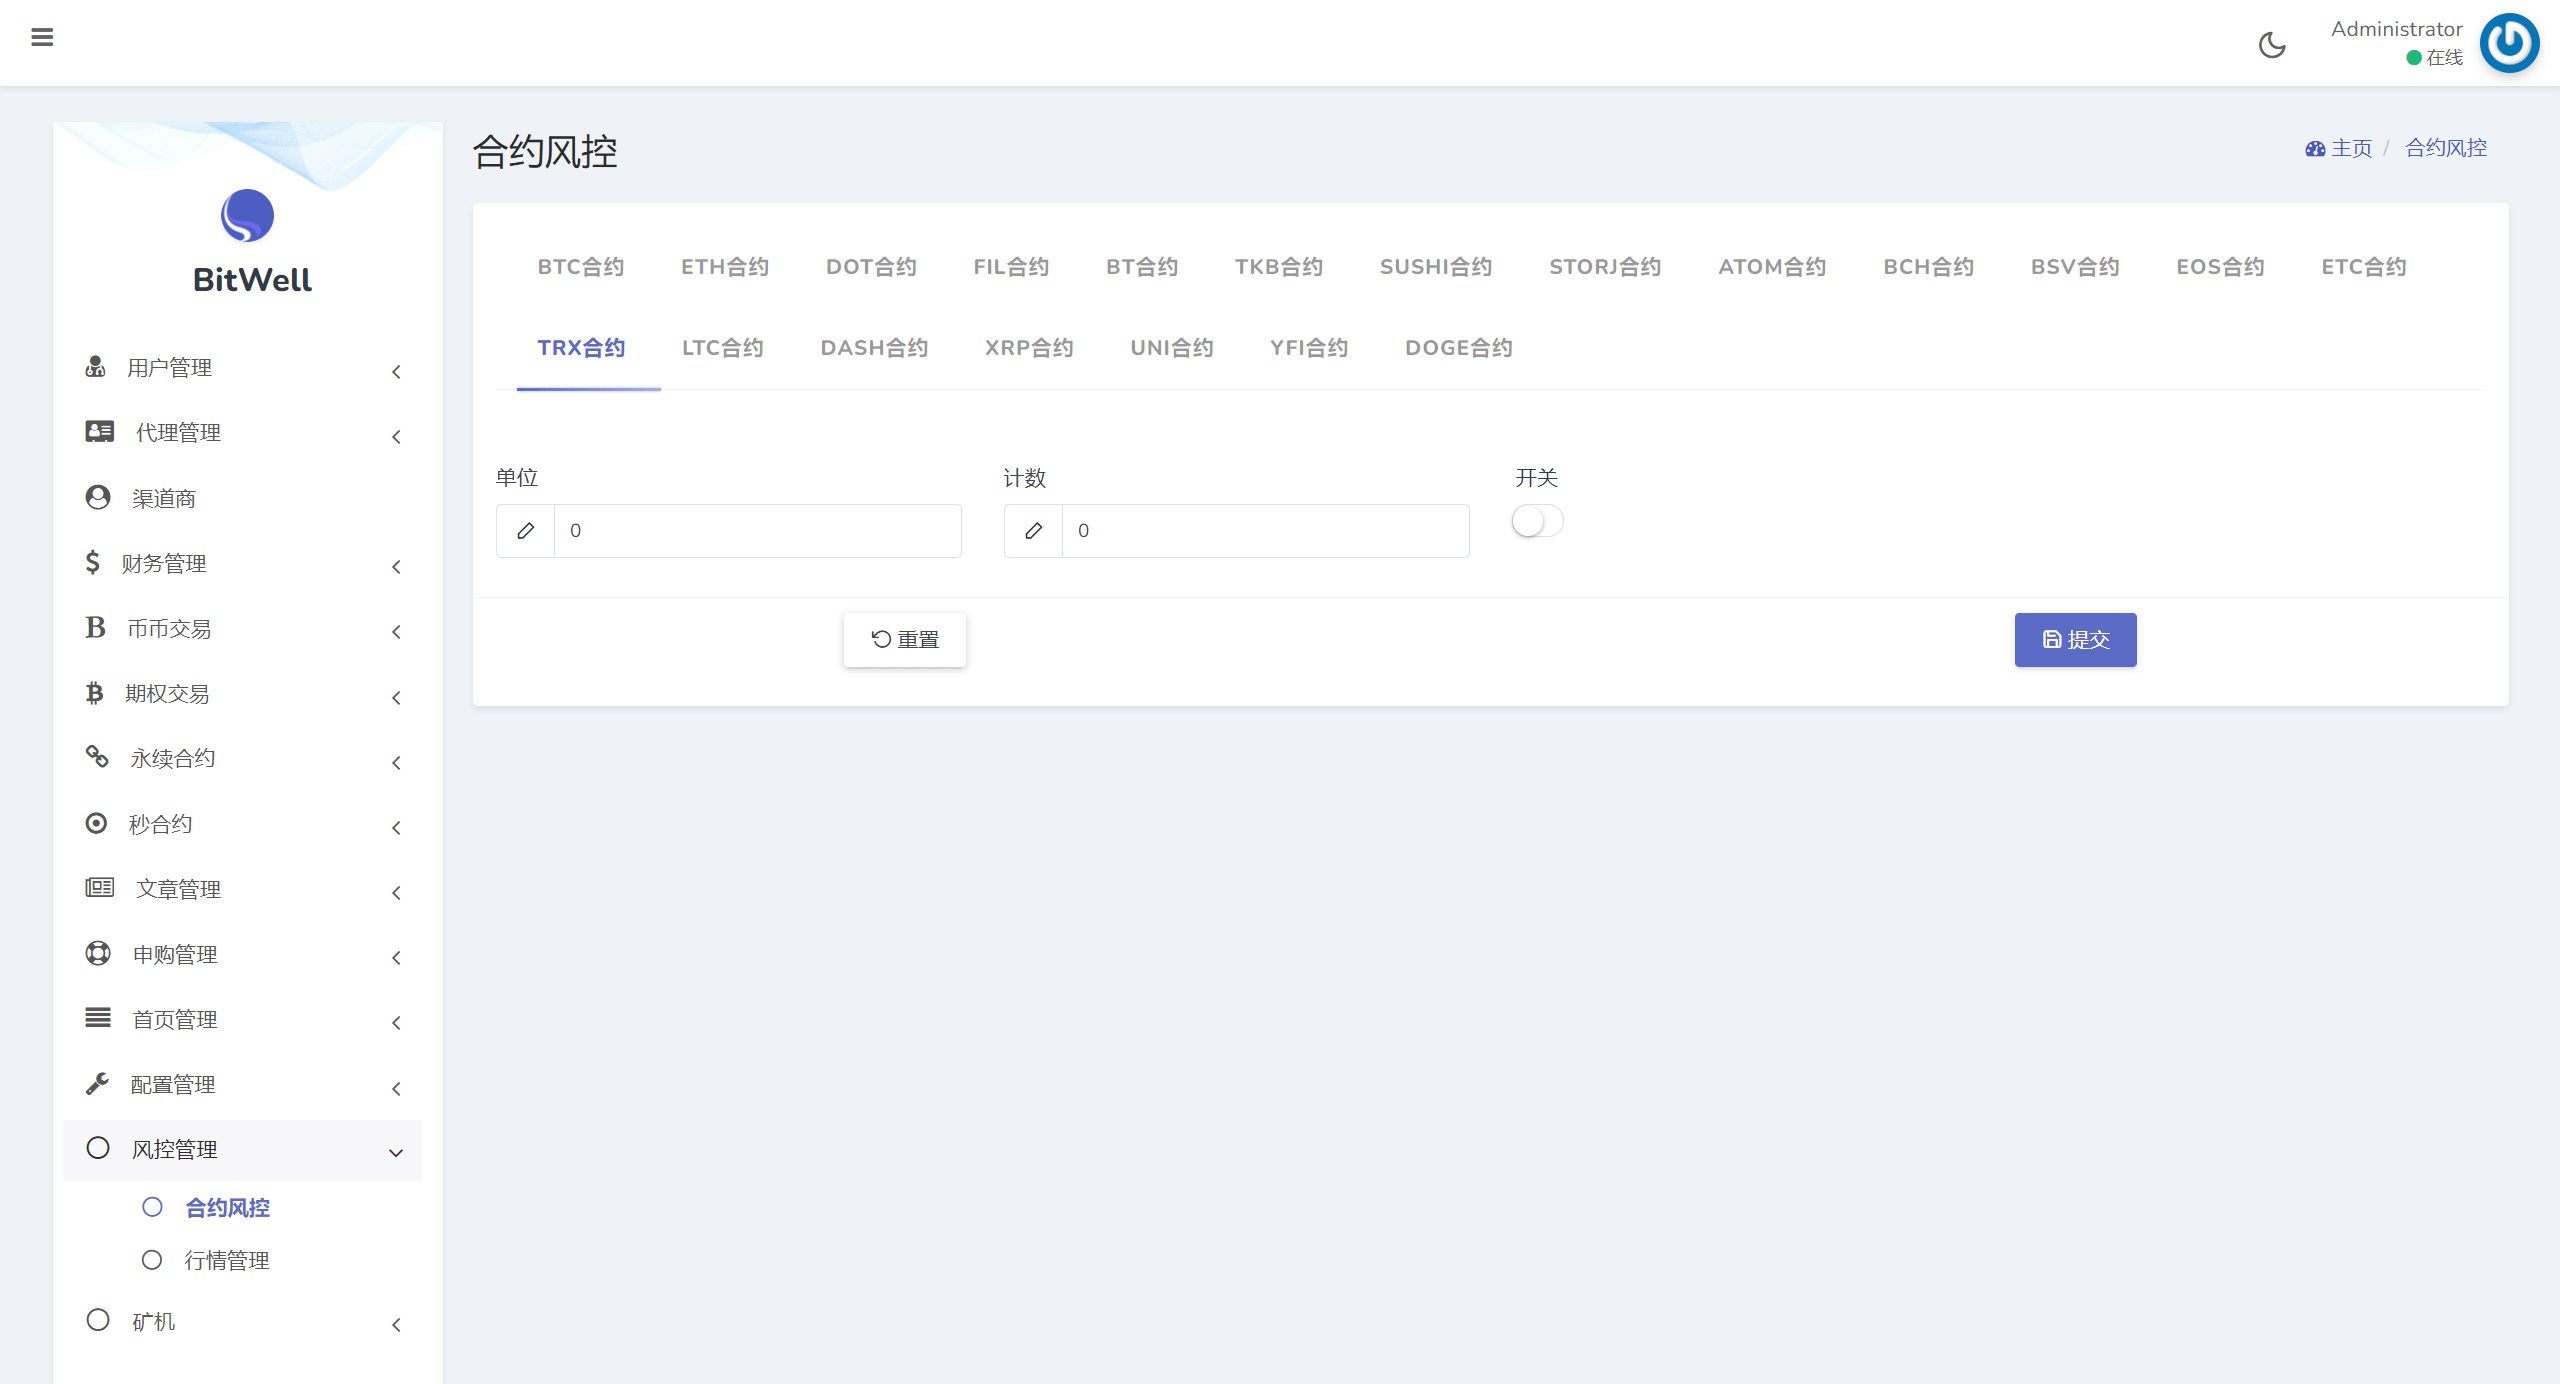
Task: Click the 主页 dashboard breadcrumb icon
Action: pyautogui.click(x=2315, y=149)
